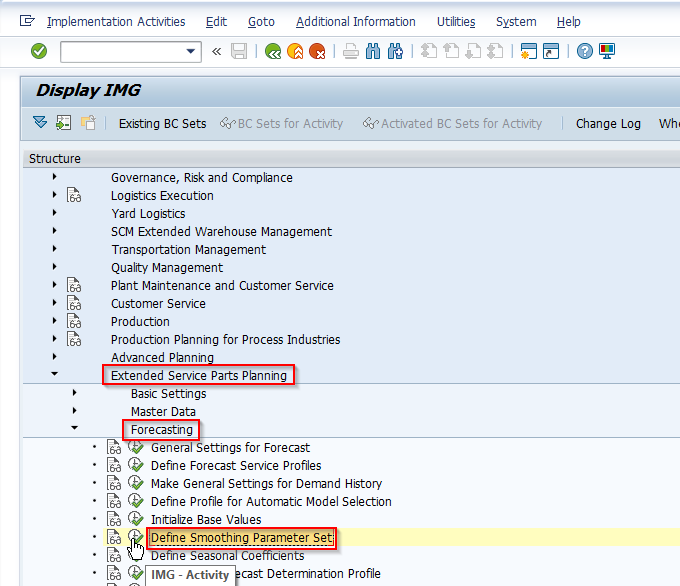Click BC Sets for Activity button
Screen dimensions: 680x586
tap(281, 124)
